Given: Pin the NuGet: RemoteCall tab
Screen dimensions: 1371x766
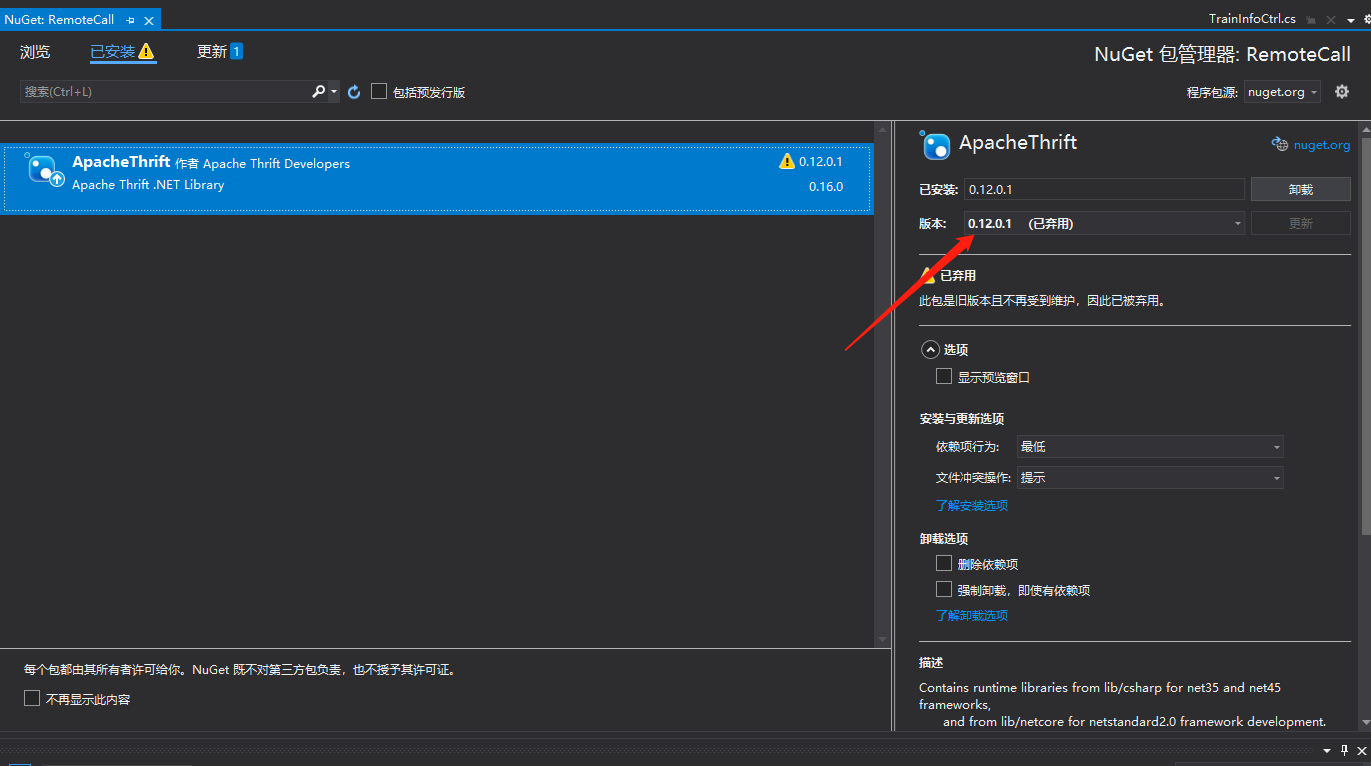Looking at the screenshot, I should point(130,20).
